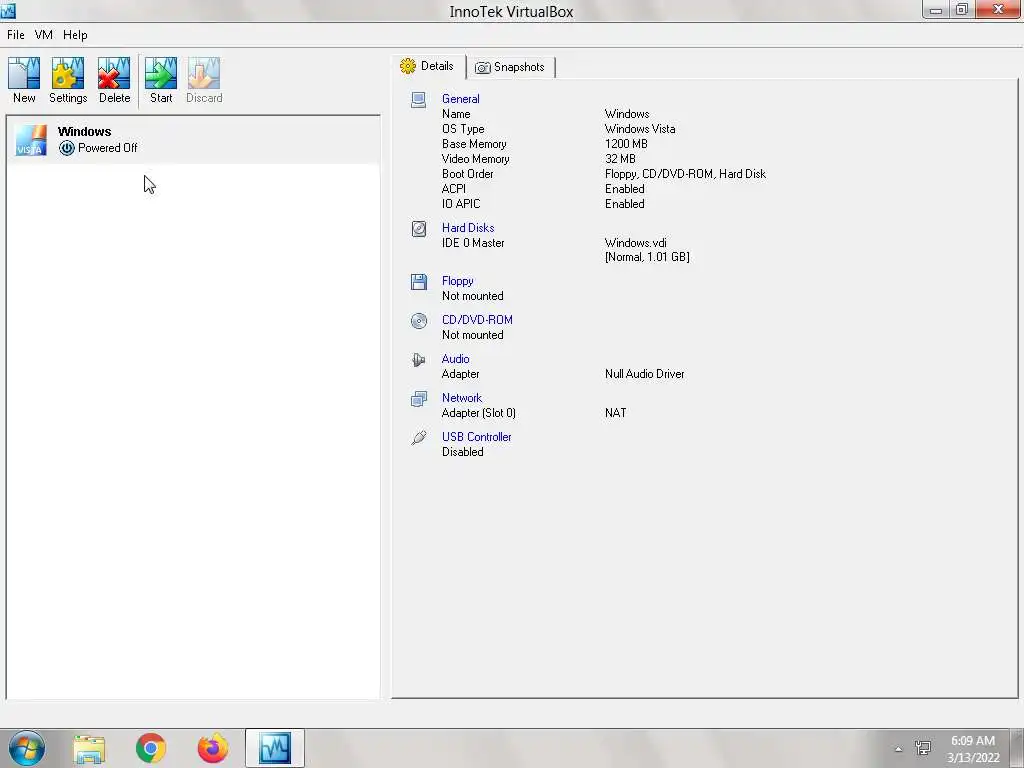Open the Windows Start orb
The height and width of the screenshot is (768, 1024).
[x=27, y=748]
